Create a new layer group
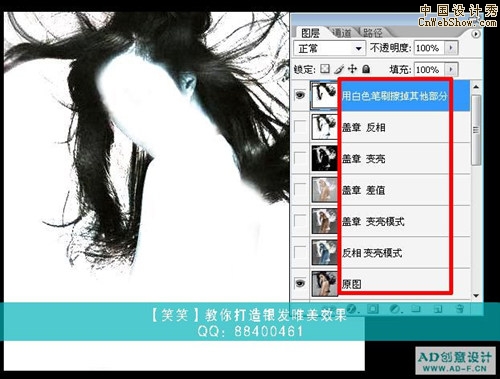This screenshot has height=379, width=500. [416, 309]
